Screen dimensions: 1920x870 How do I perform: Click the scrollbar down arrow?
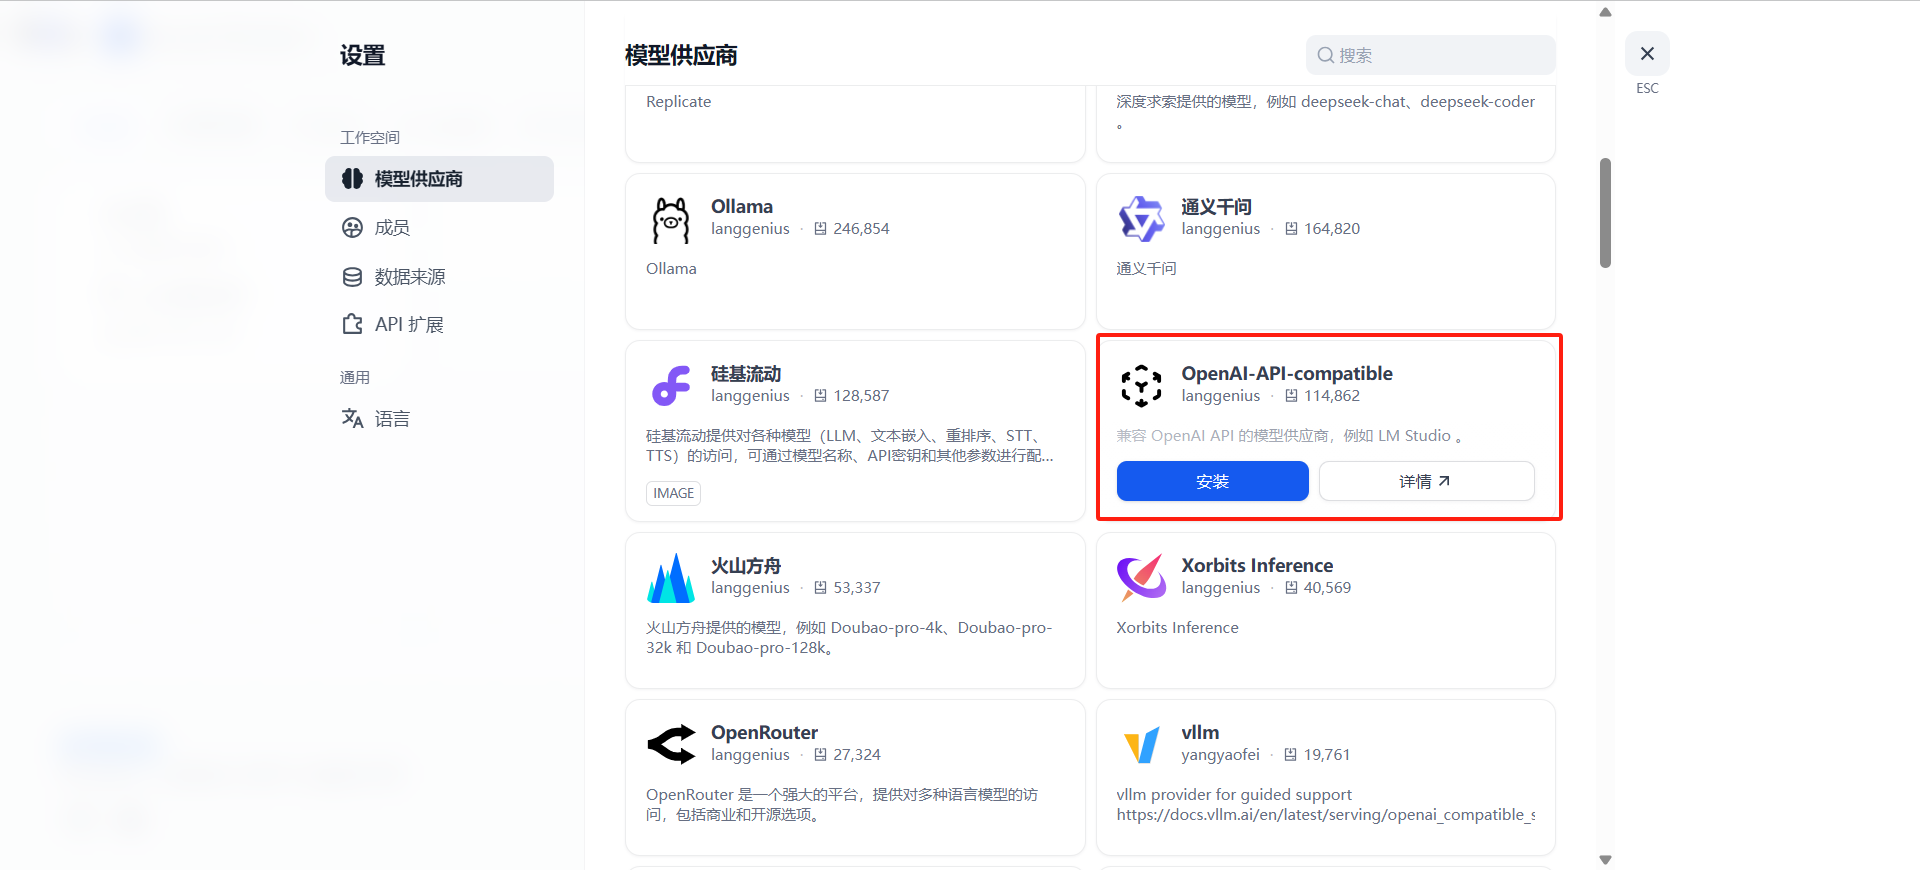1605,860
